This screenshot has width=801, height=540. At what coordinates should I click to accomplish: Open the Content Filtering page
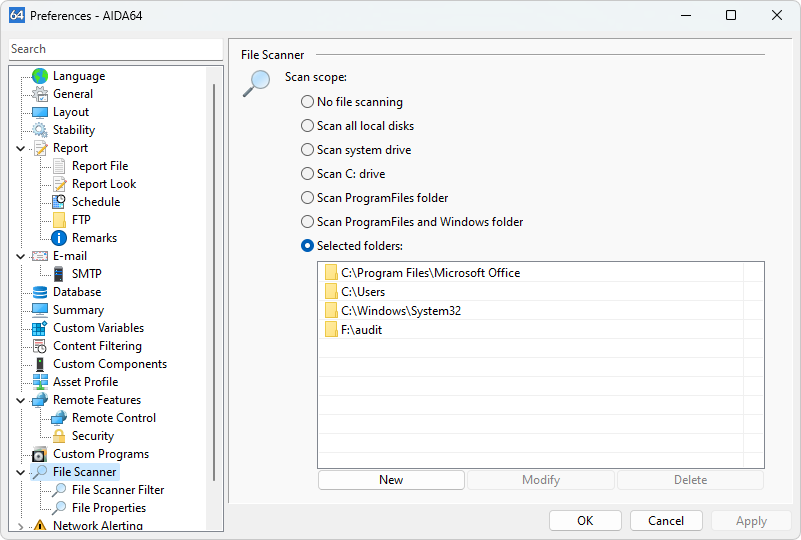97,346
